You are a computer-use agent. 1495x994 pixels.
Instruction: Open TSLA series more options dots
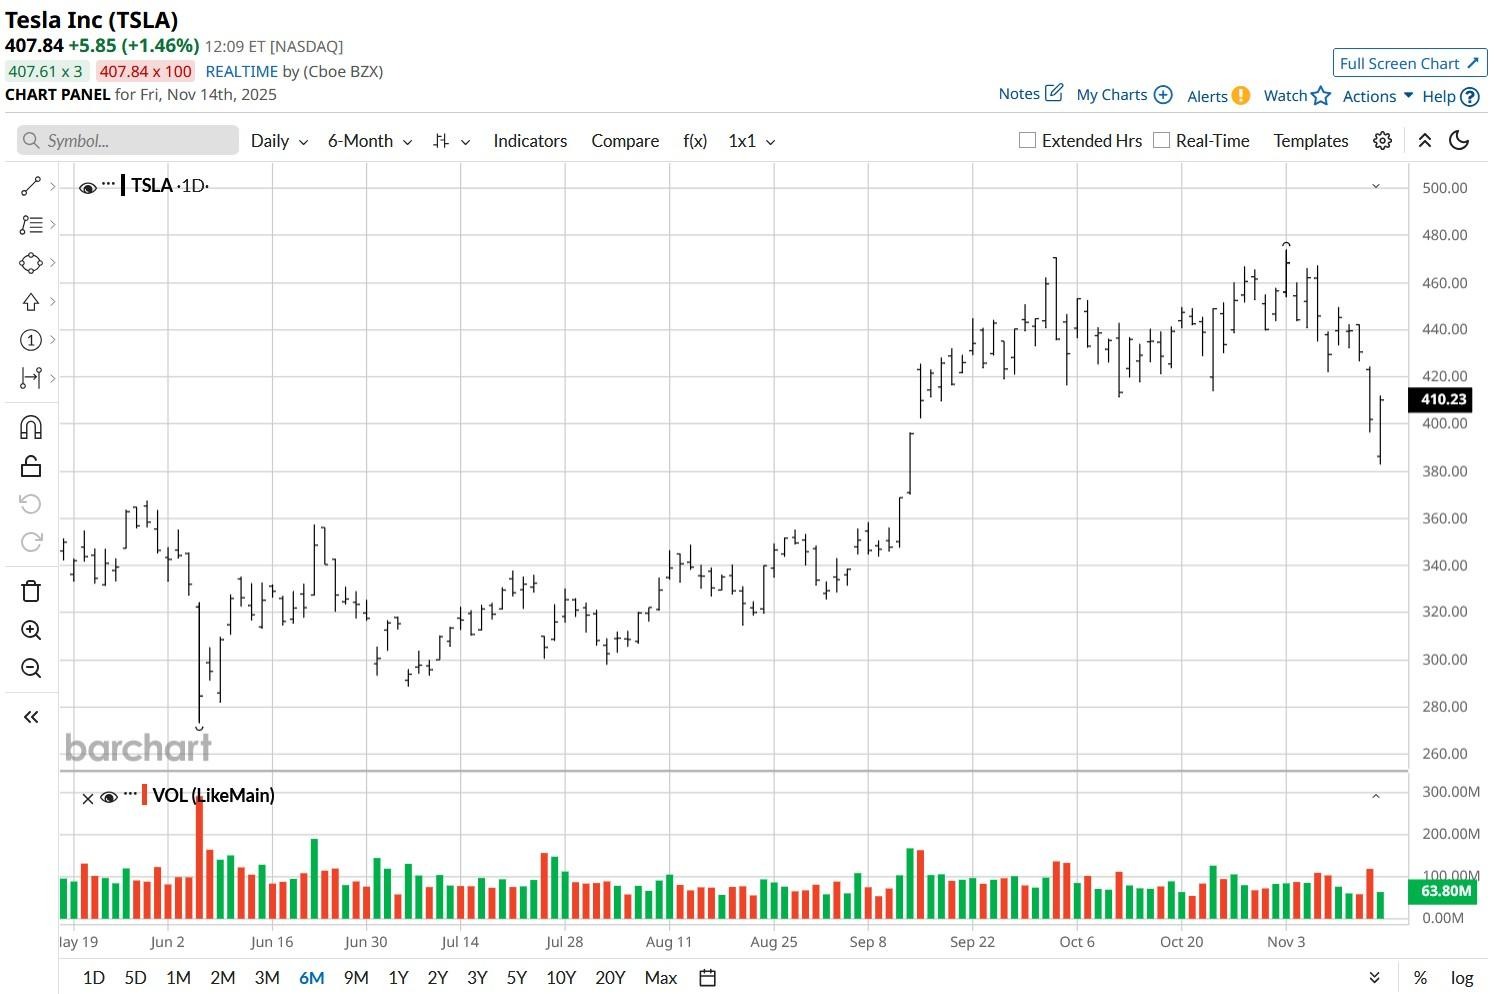tap(109, 185)
